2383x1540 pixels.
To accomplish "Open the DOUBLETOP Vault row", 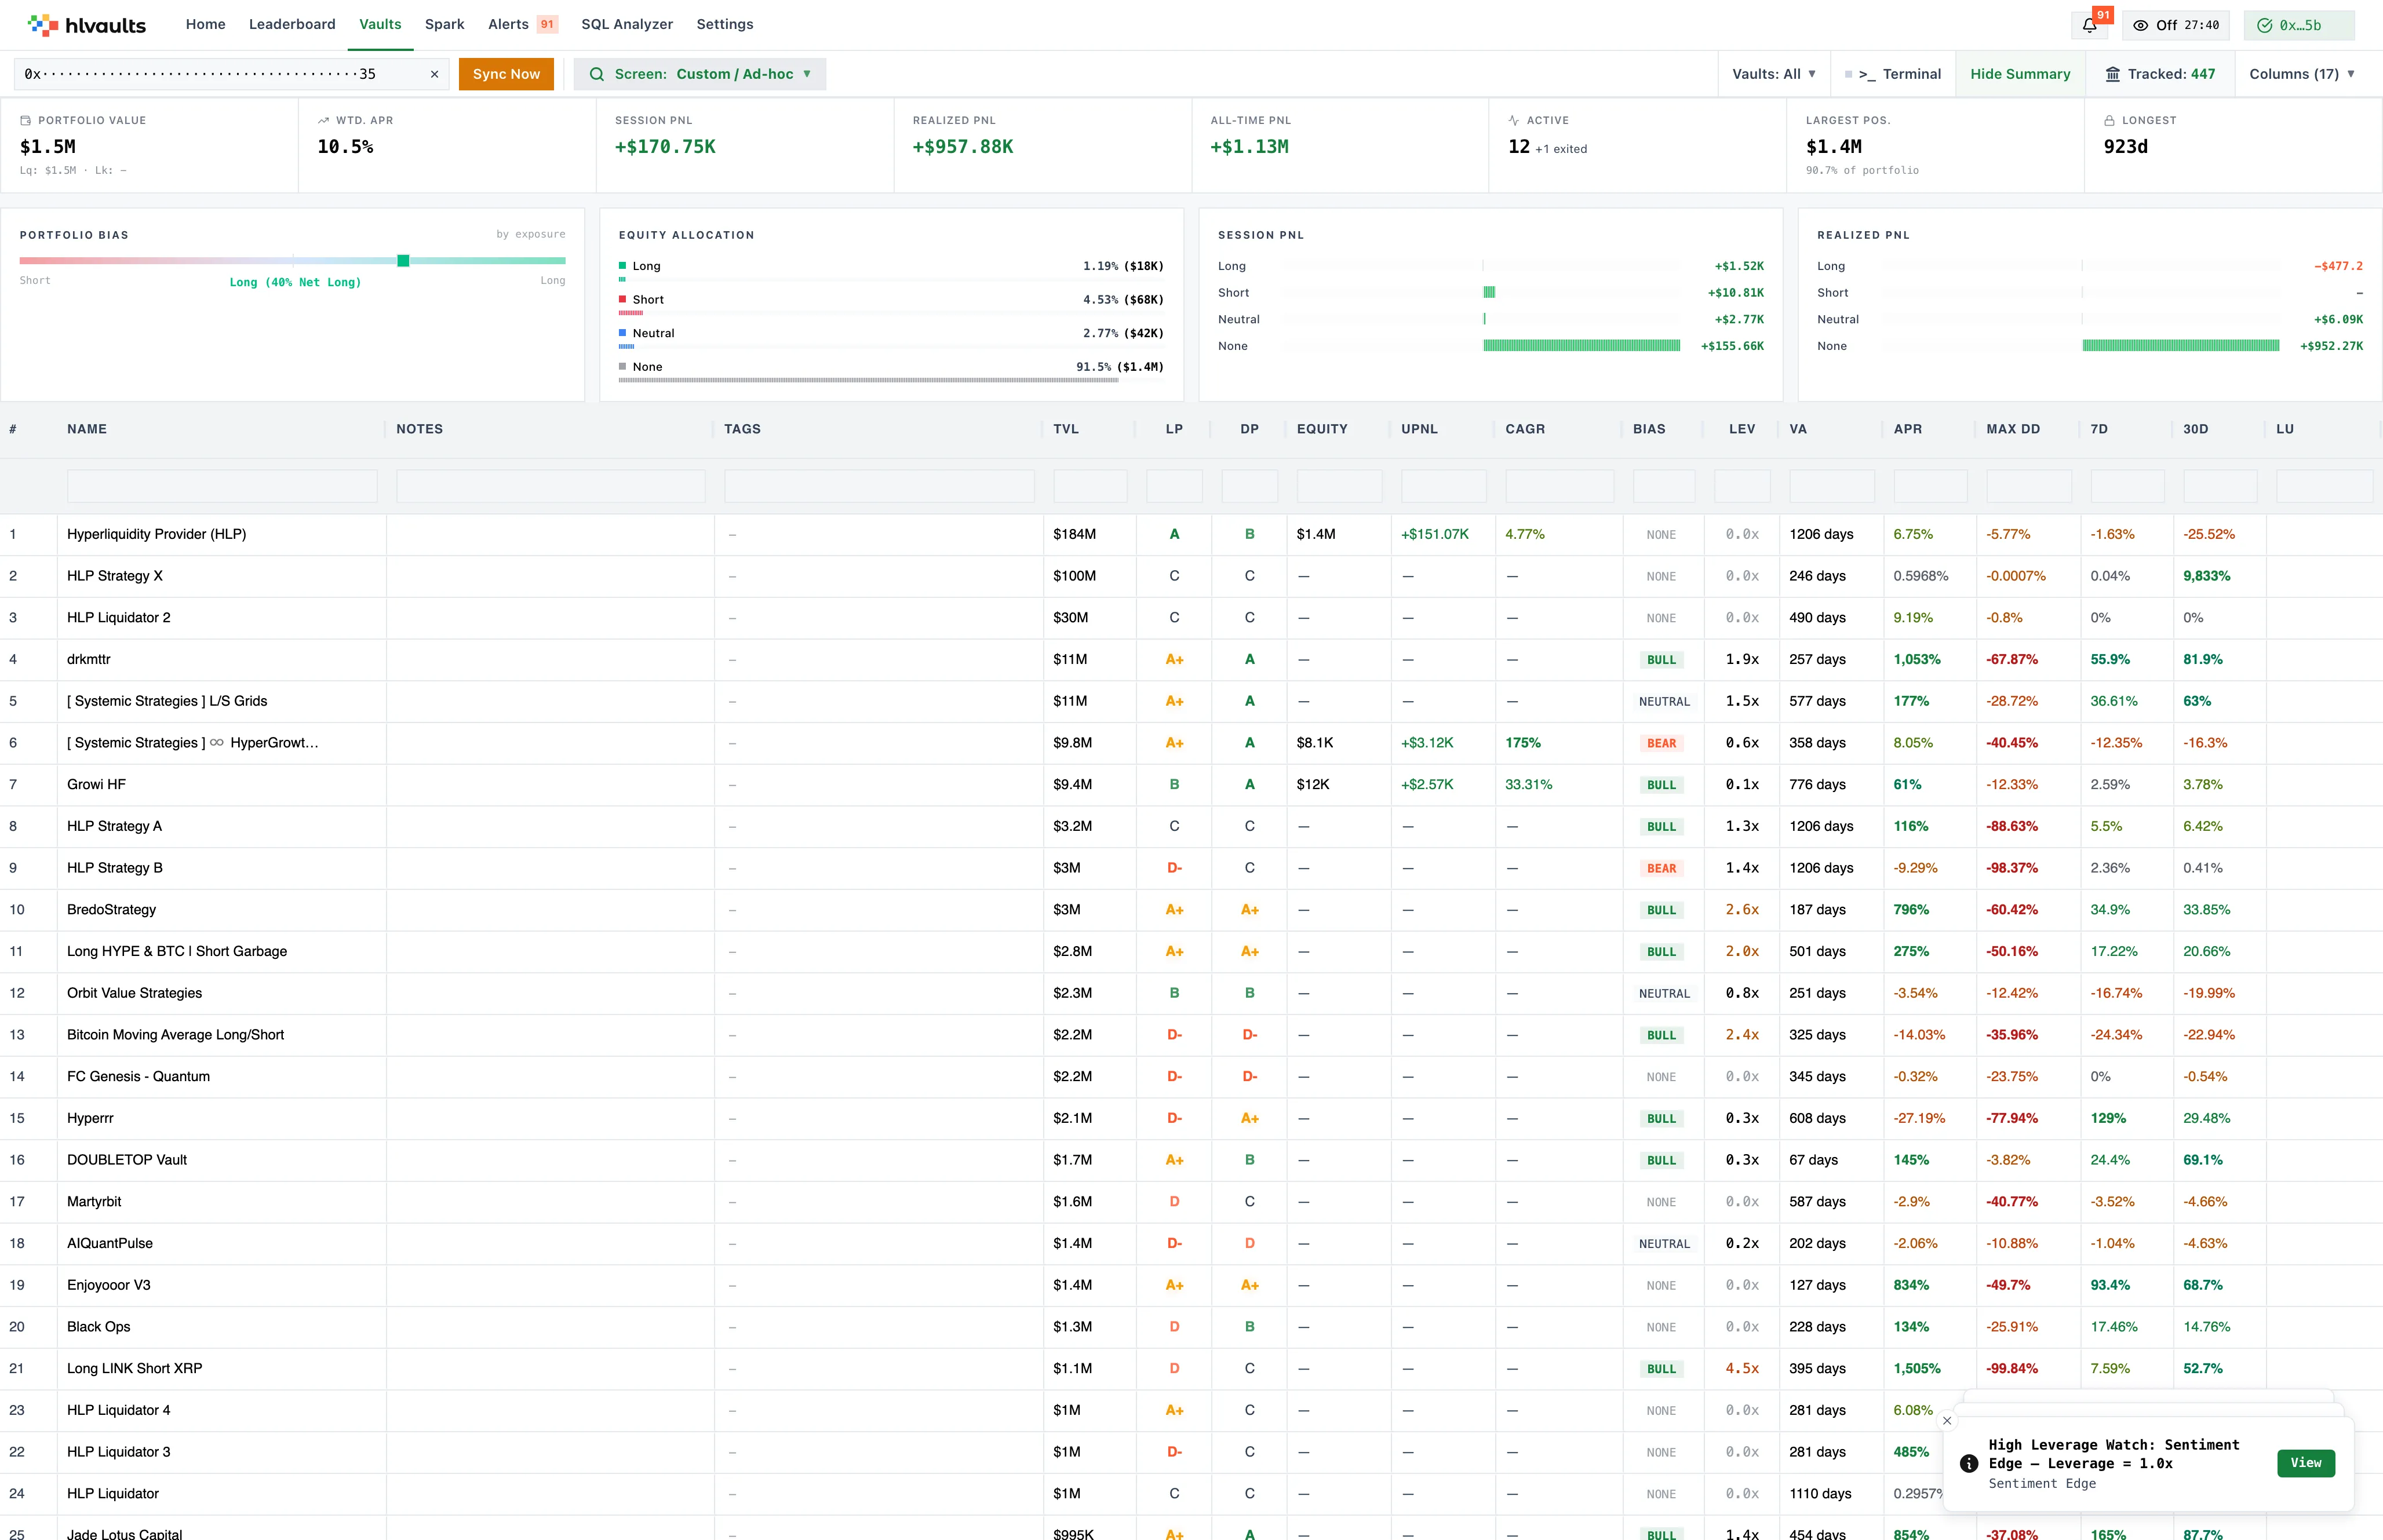I will point(1191,1160).
